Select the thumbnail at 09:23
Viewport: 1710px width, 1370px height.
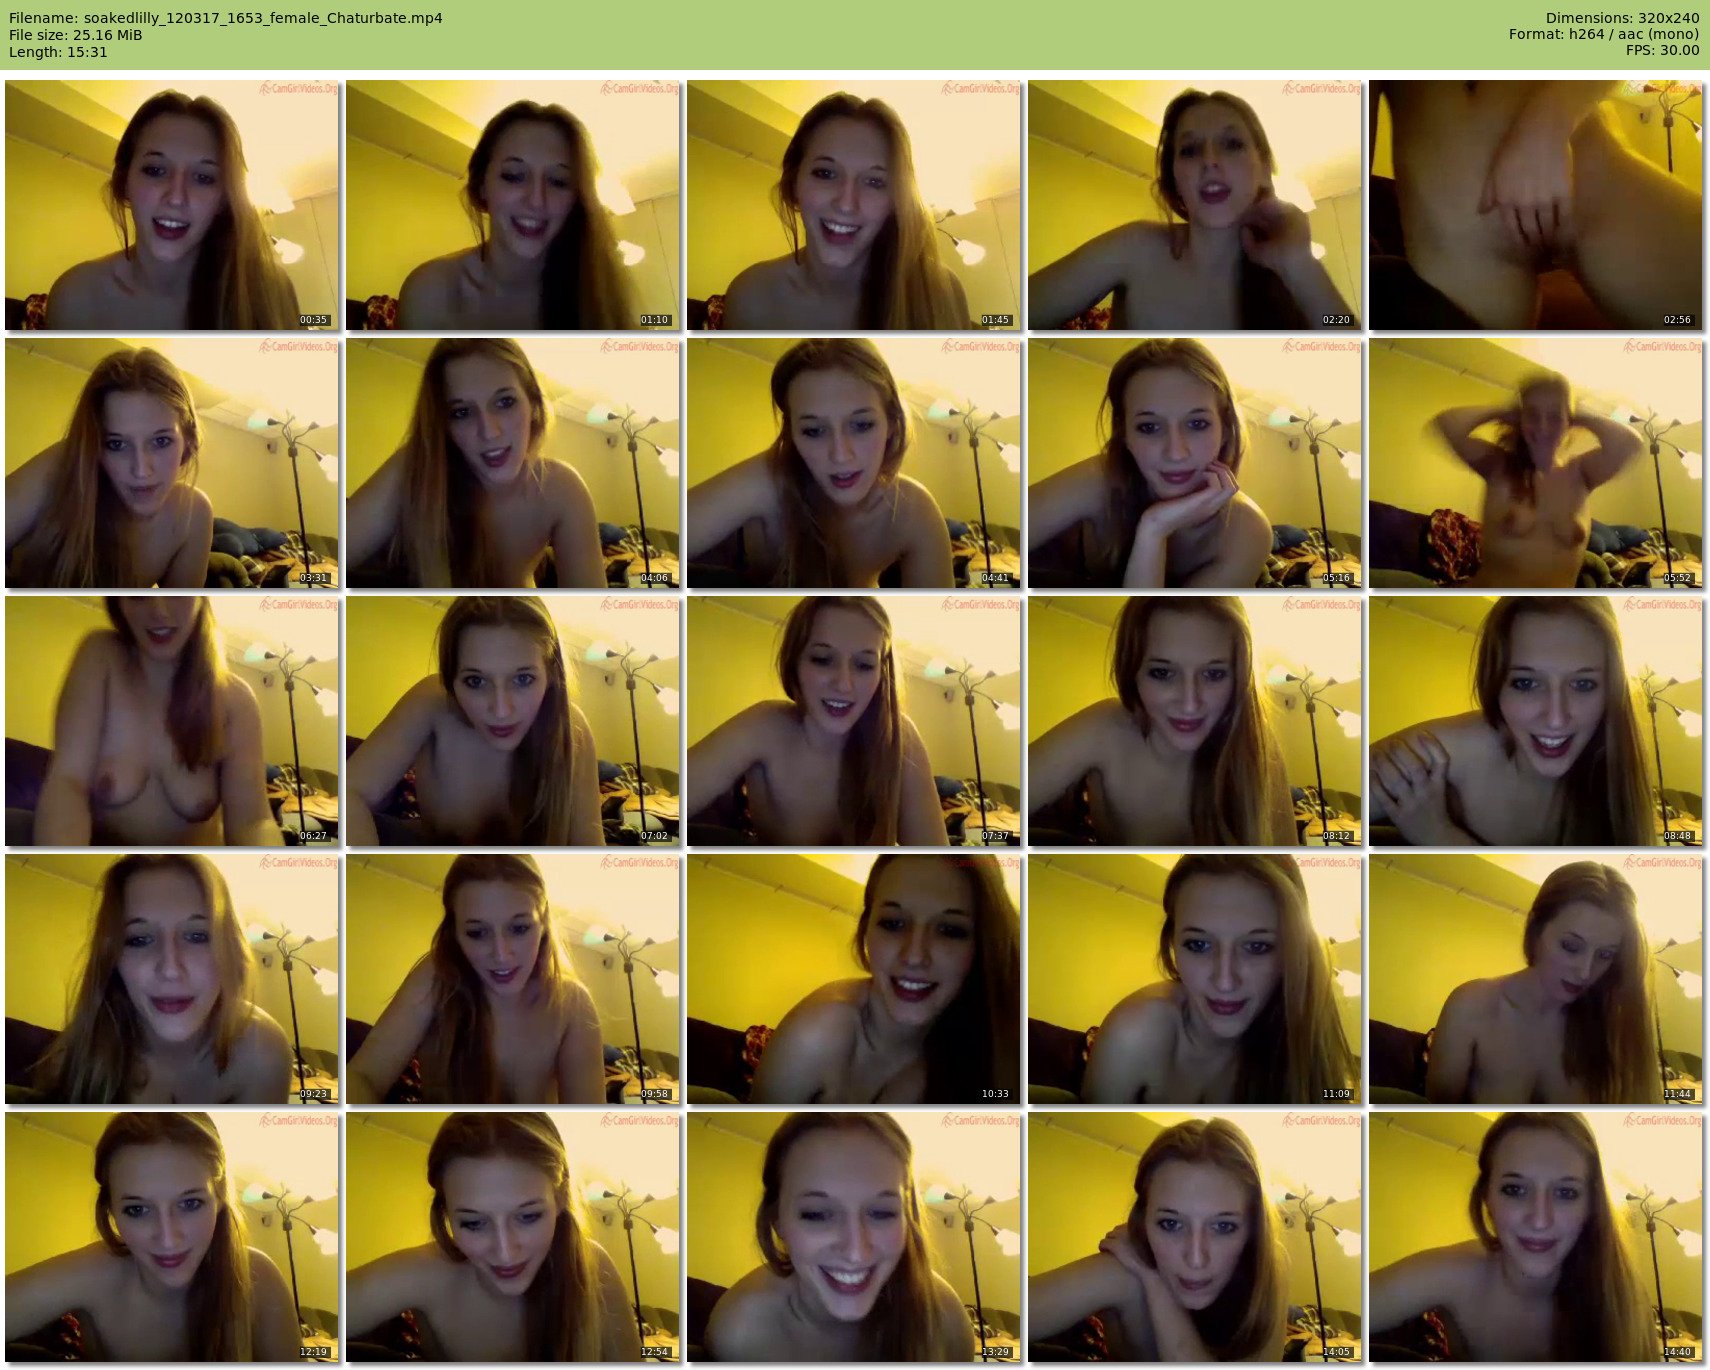click(172, 979)
